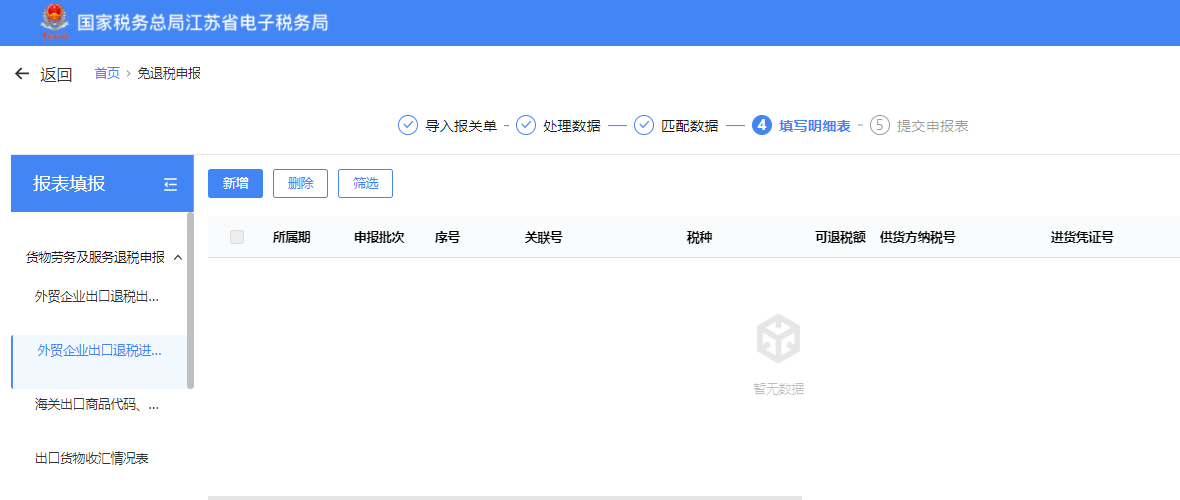Image resolution: width=1180 pixels, height=500 pixels.
Task: Click the 删除 button
Action: tap(300, 183)
